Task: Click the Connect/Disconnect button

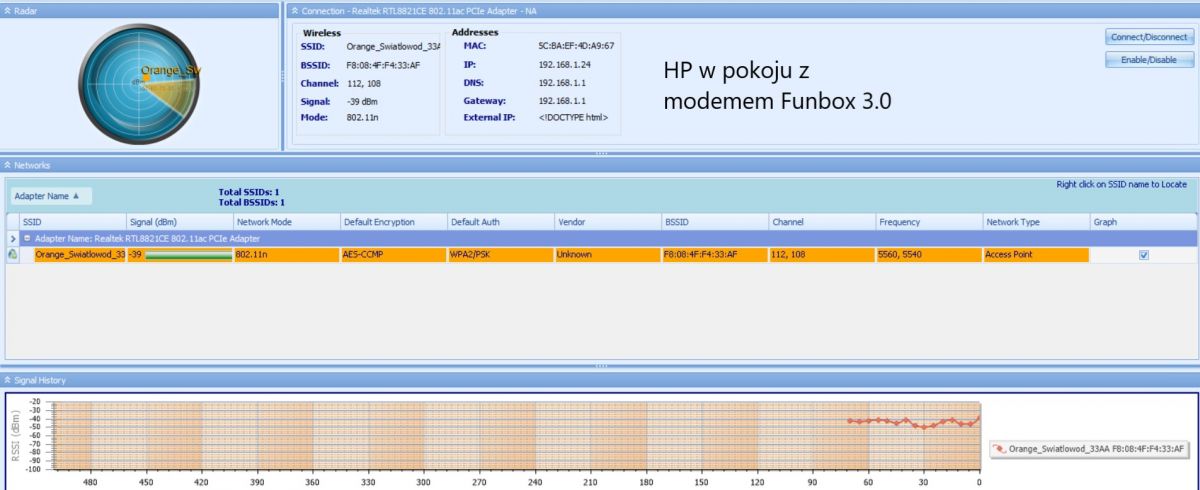Action: (x=1149, y=37)
